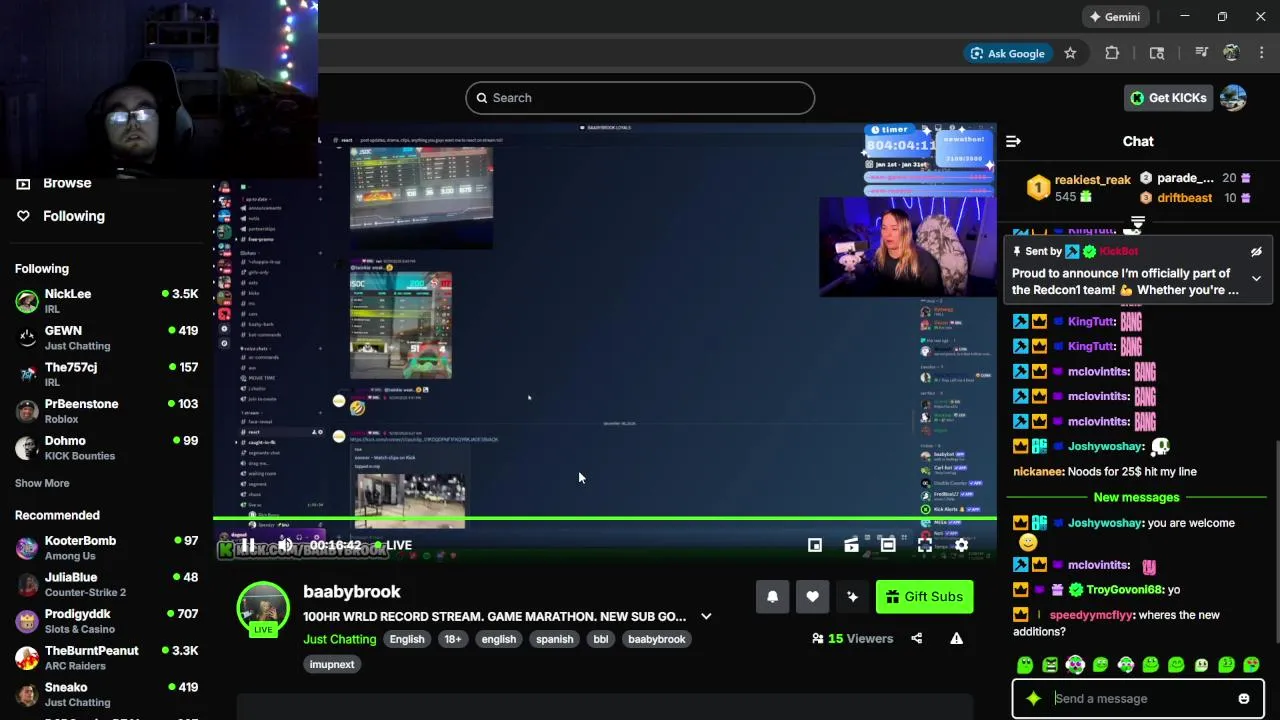The height and width of the screenshot is (720, 1280).
Task: Click Show More under Following
Action: (42, 483)
